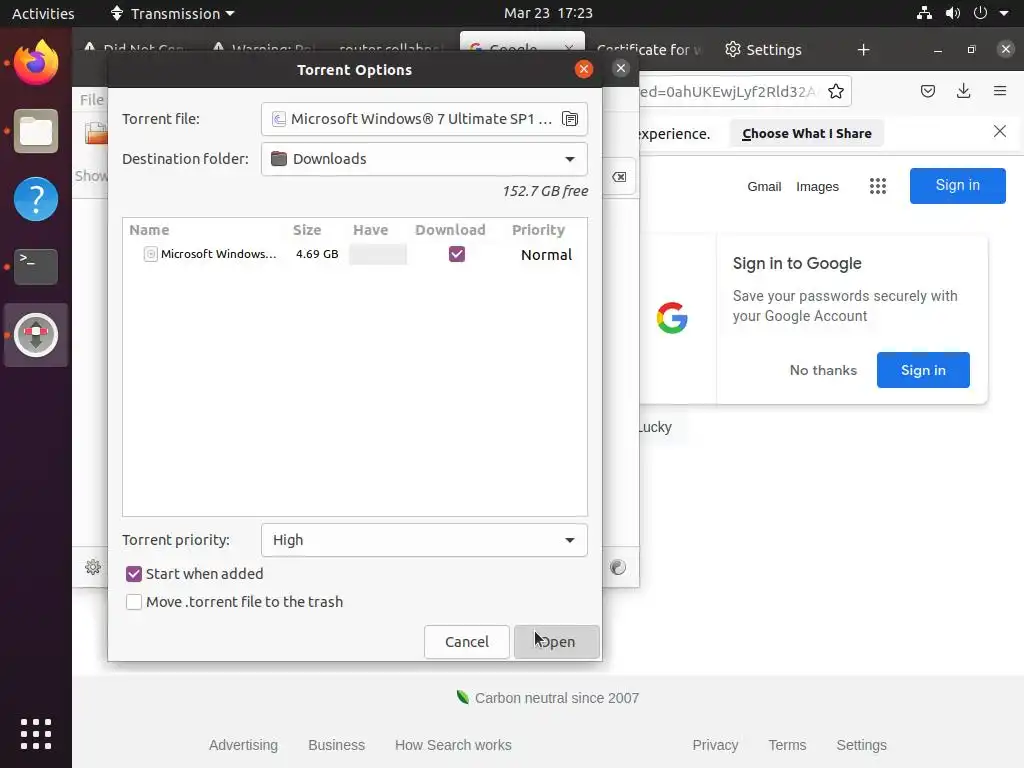Open the File menu in Transmission
Viewport: 1024px width, 768px height.
(91, 100)
